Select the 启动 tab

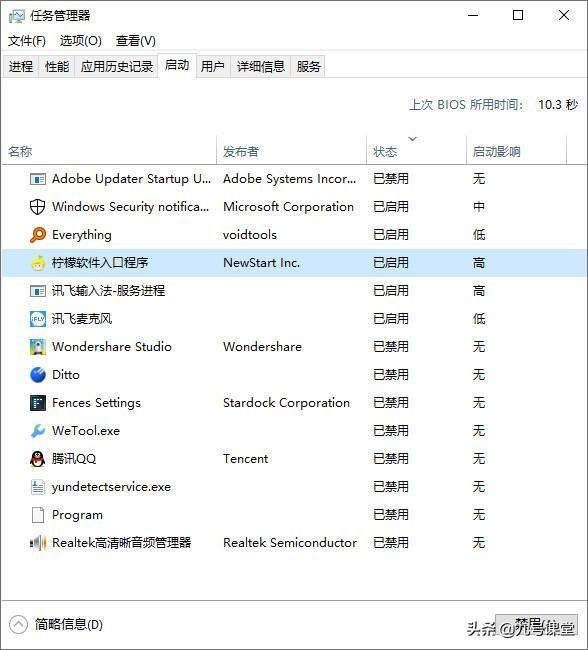point(177,65)
